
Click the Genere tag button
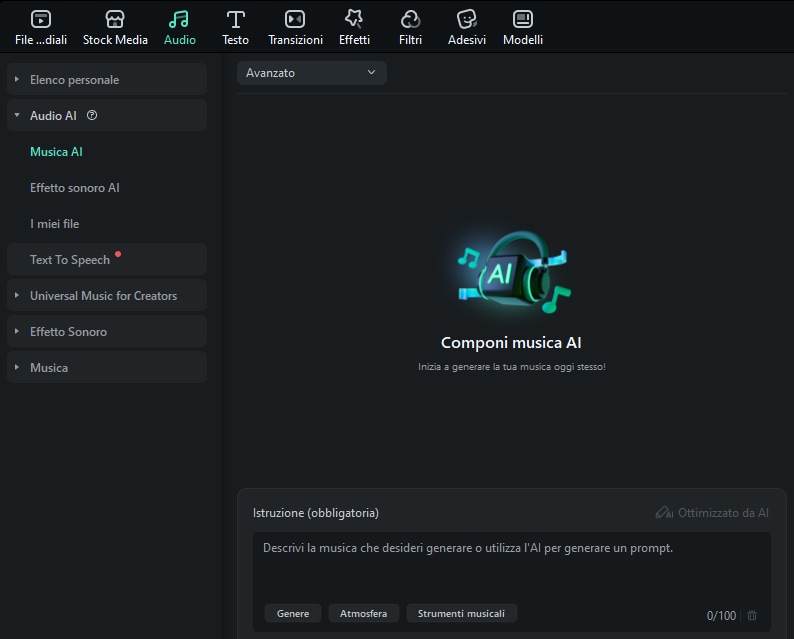[x=293, y=613]
